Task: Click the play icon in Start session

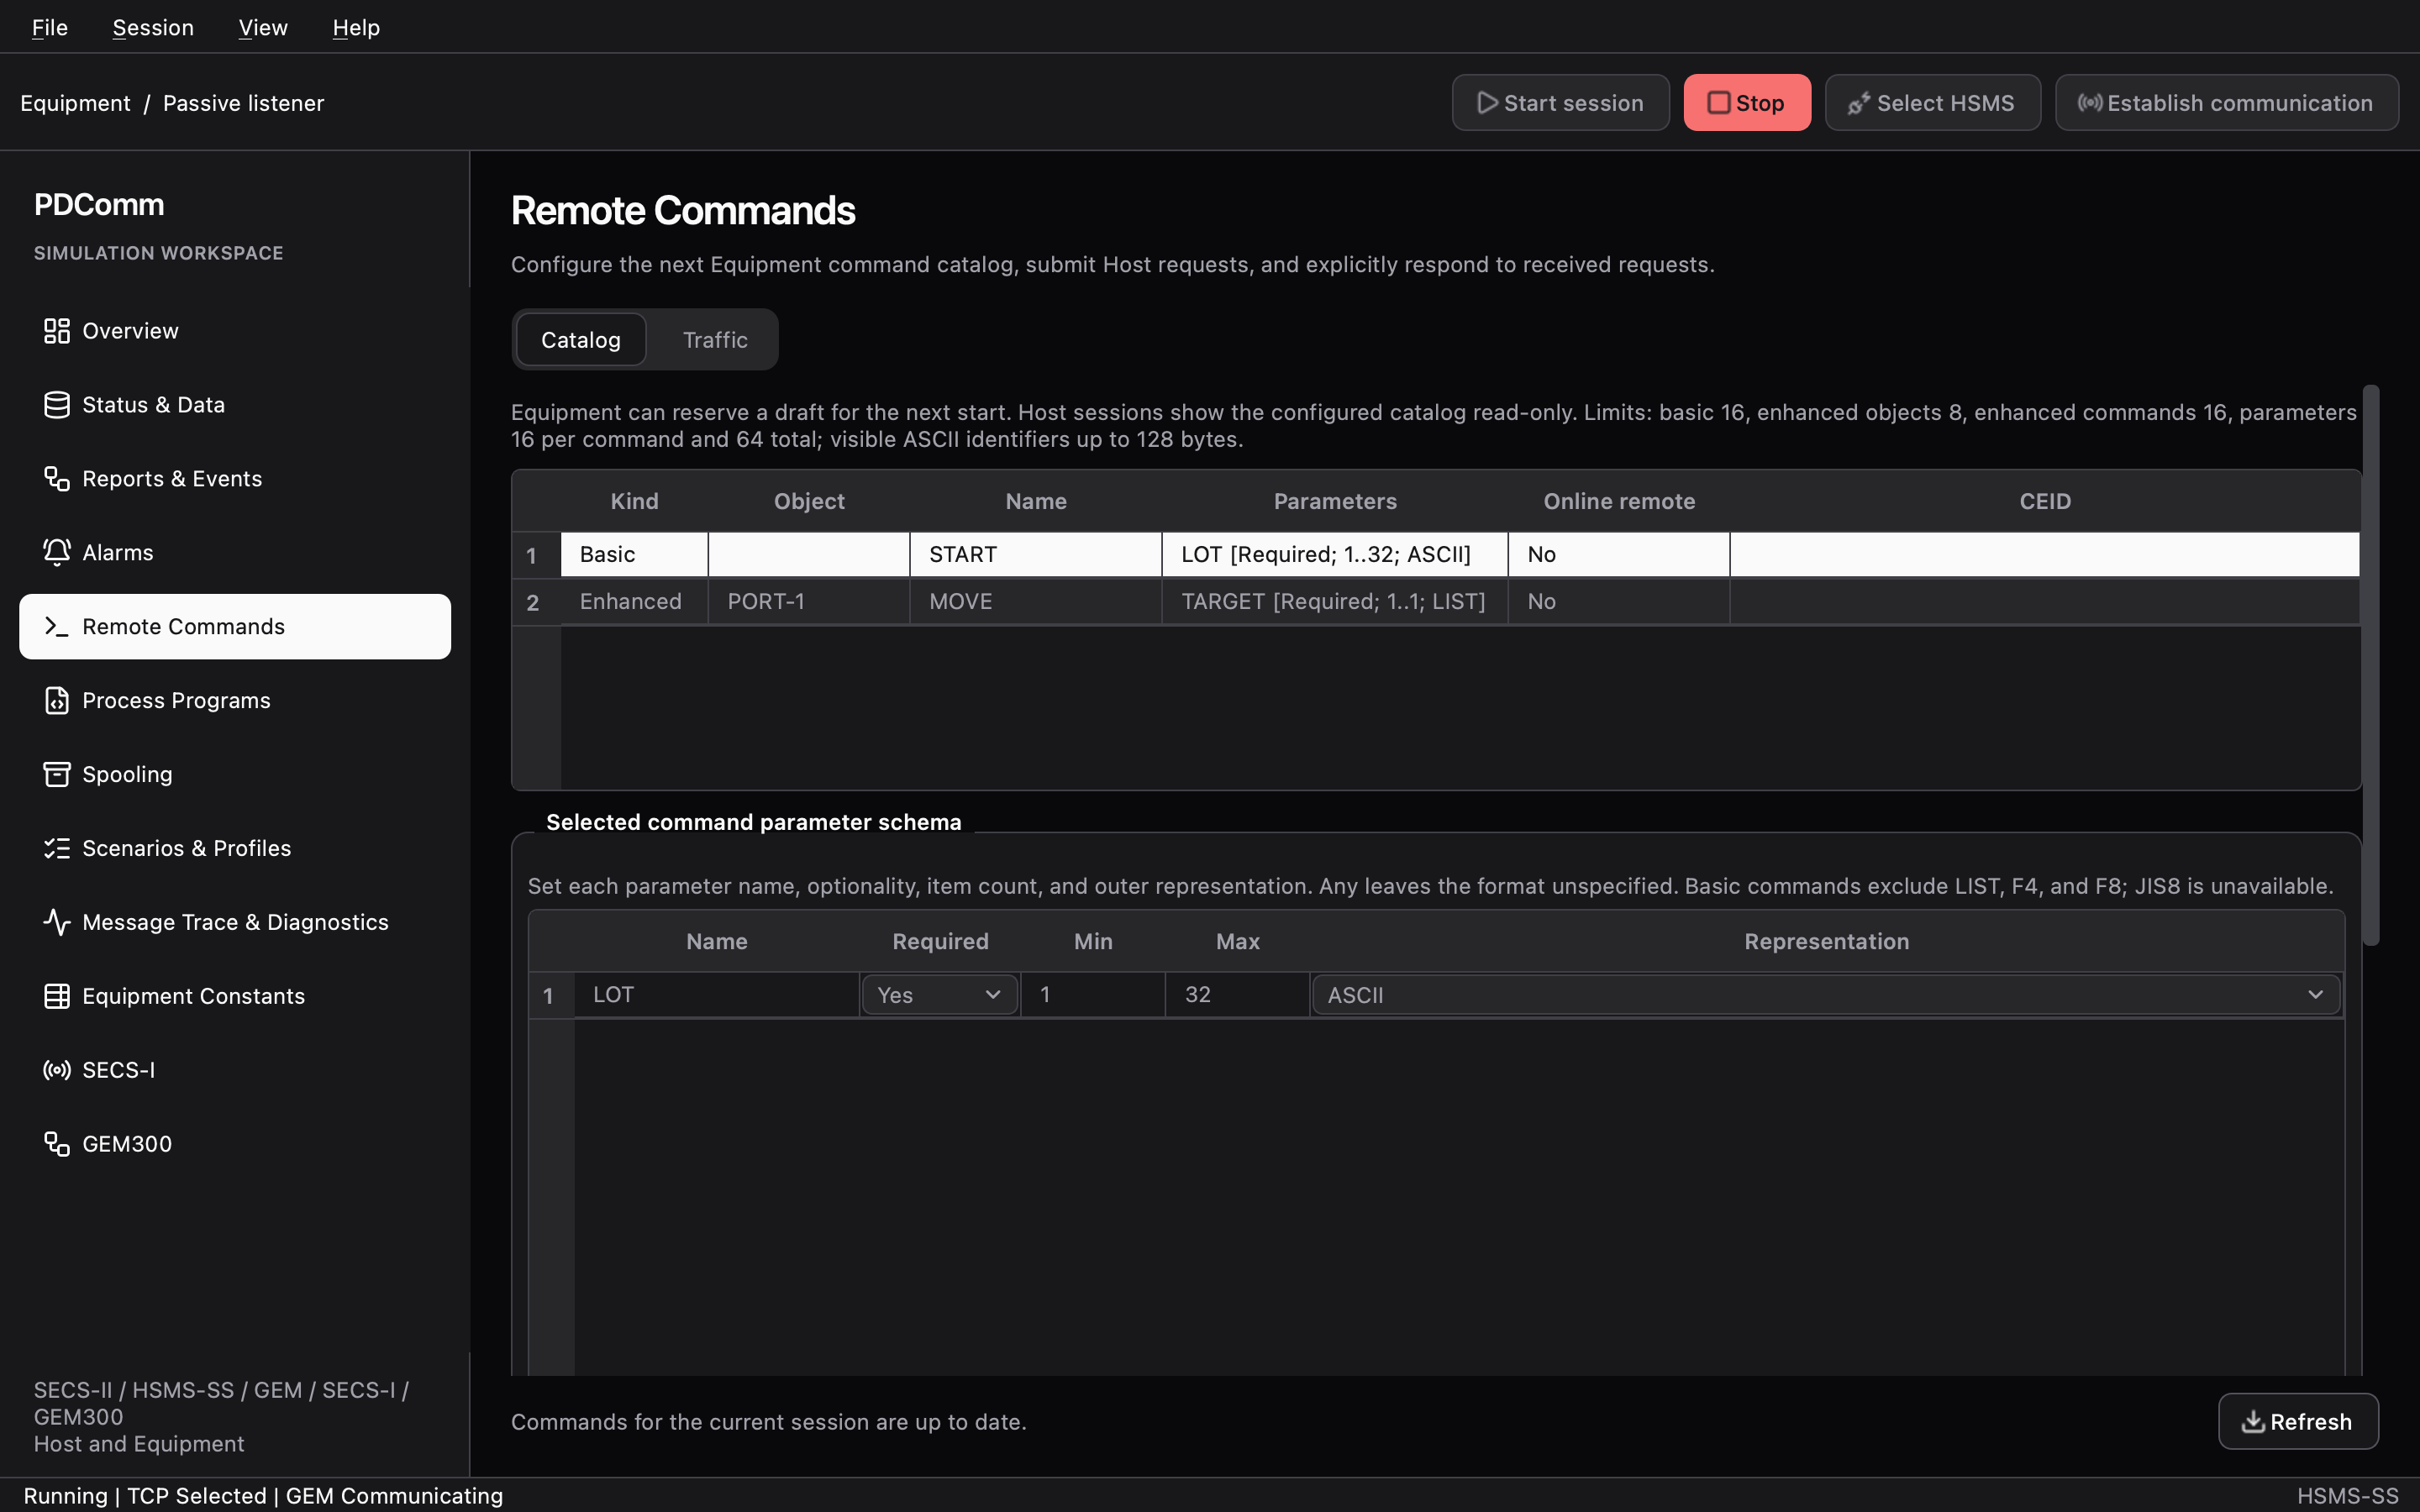Action: 1487,103
